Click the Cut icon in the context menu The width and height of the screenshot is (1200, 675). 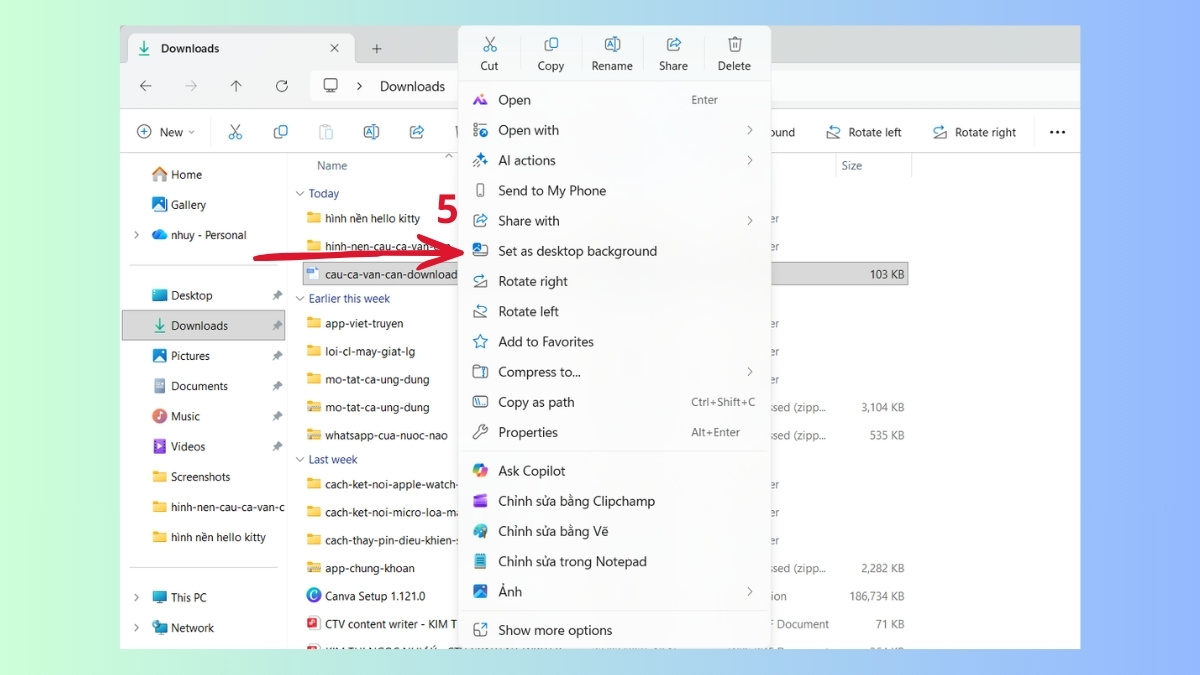[x=490, y=44]
